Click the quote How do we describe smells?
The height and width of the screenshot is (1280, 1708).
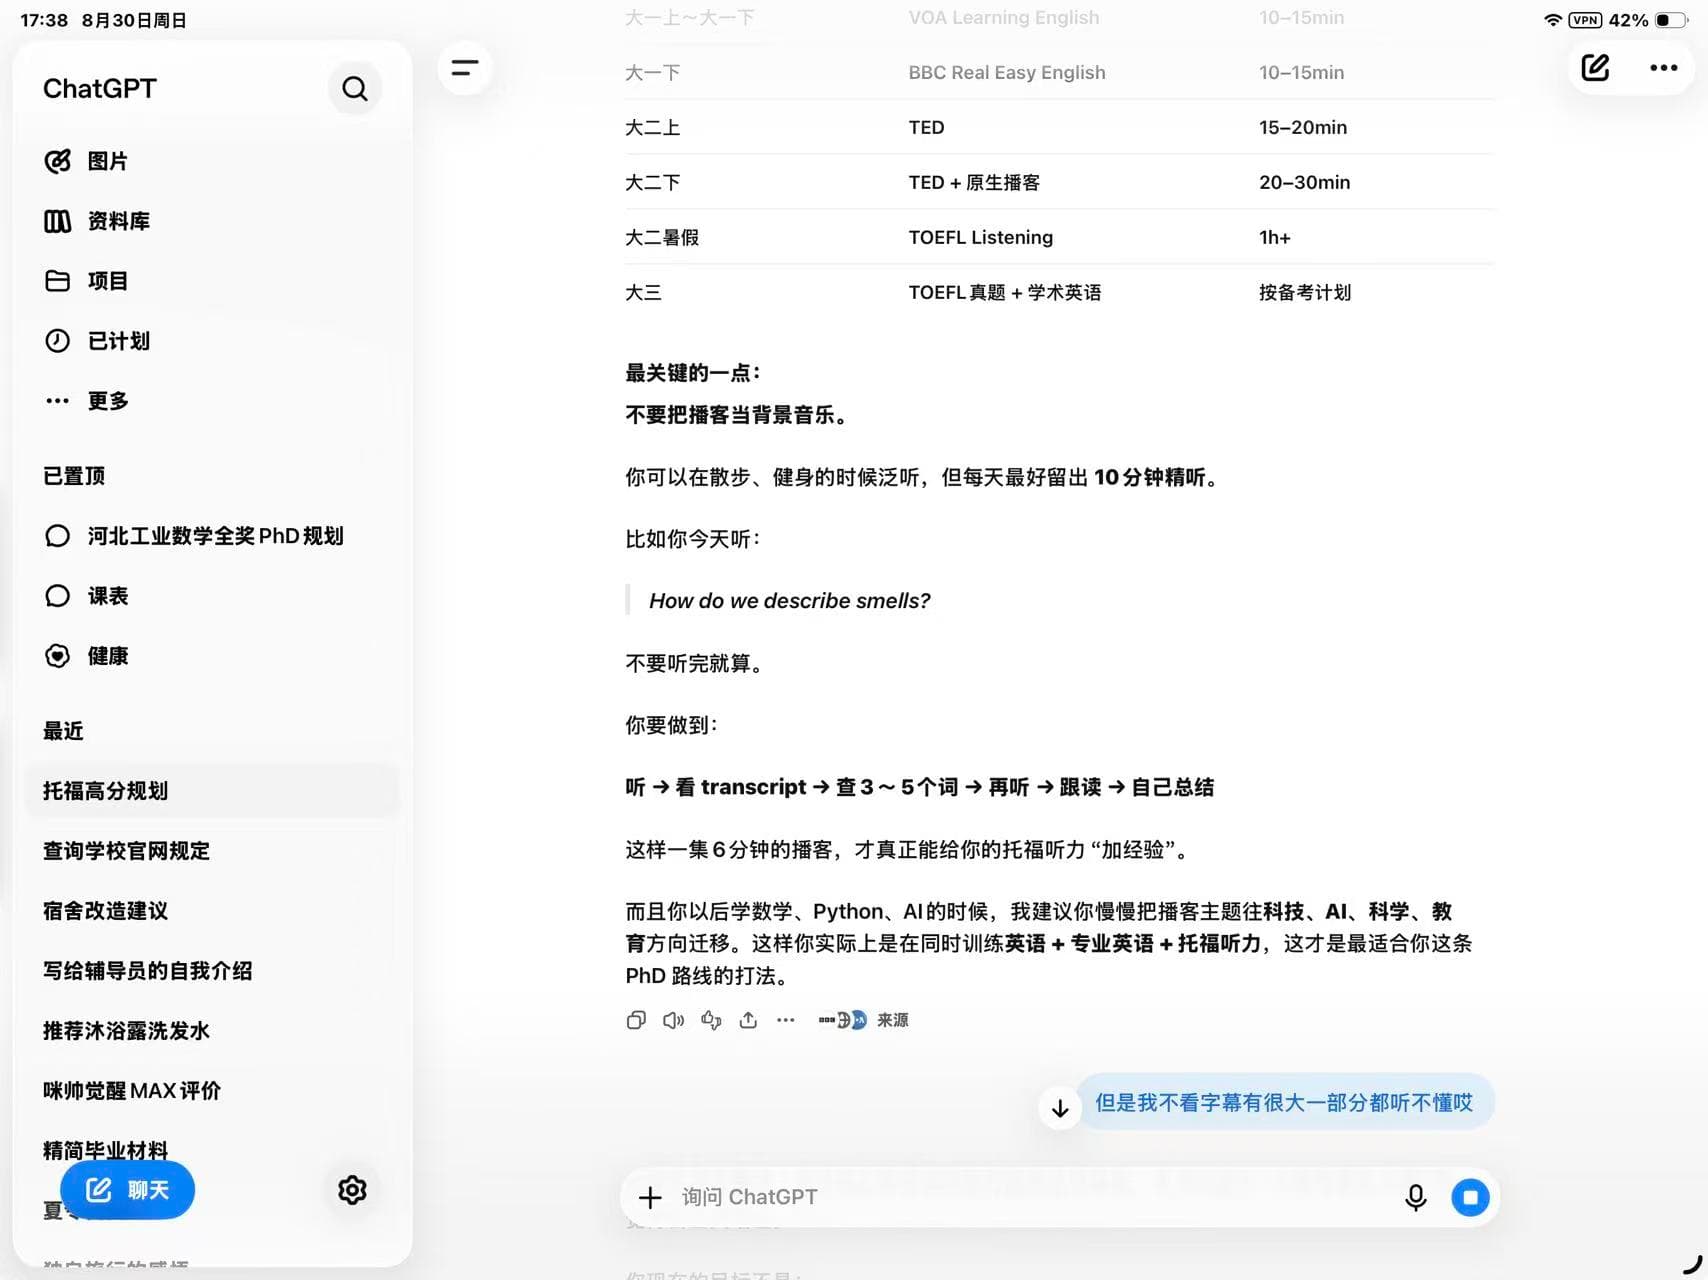coord(789,601)
